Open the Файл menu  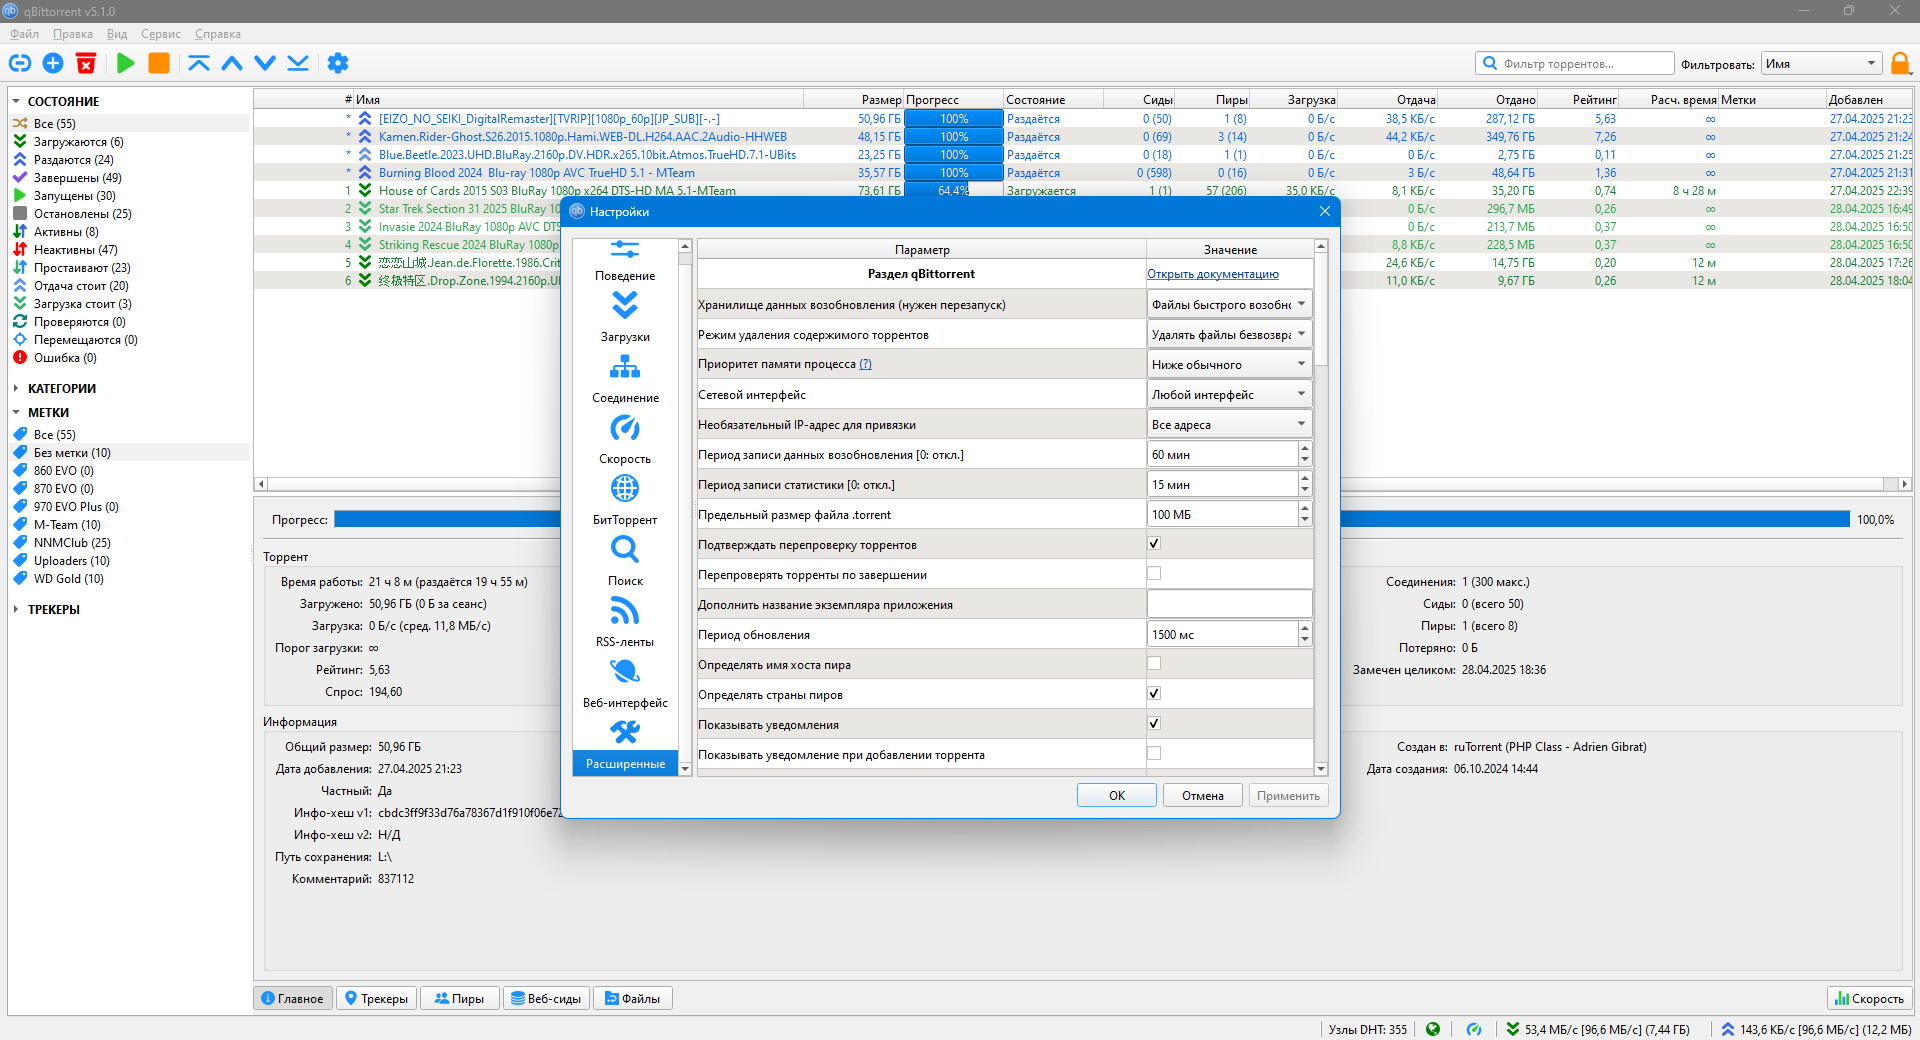pyautogui.click(x=25, y=34)
